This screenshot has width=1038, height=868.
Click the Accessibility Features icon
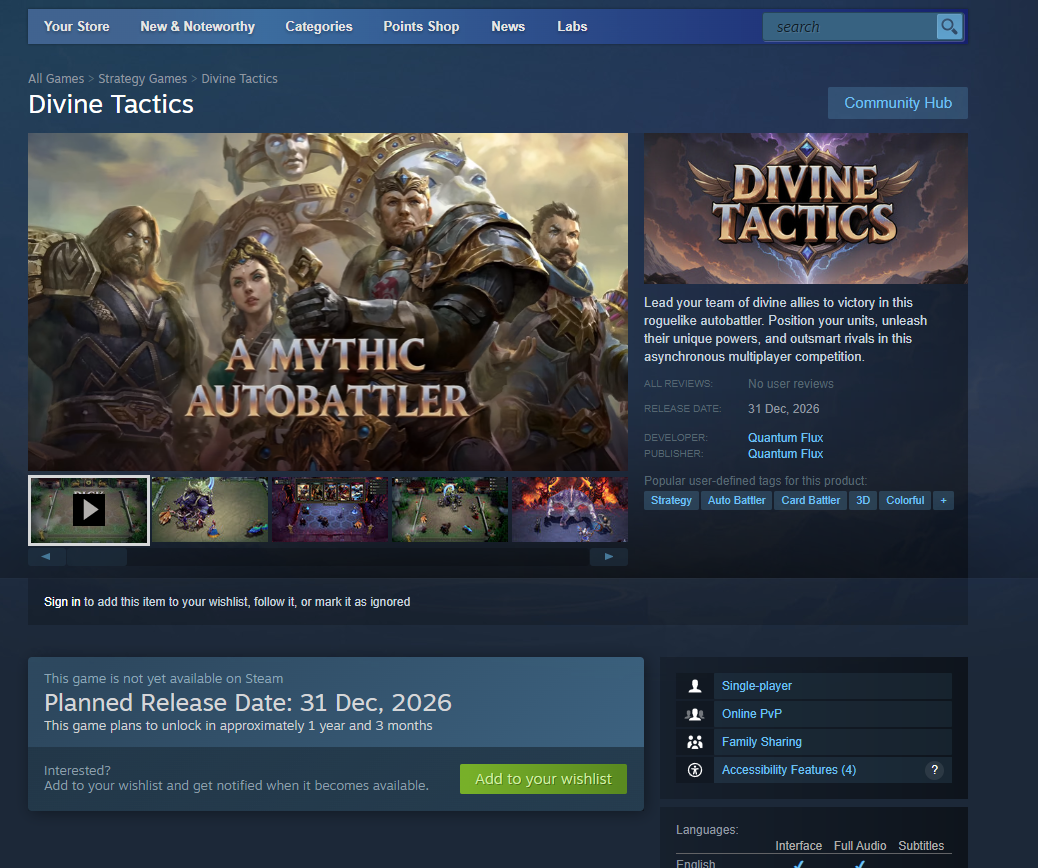(694, 769)
